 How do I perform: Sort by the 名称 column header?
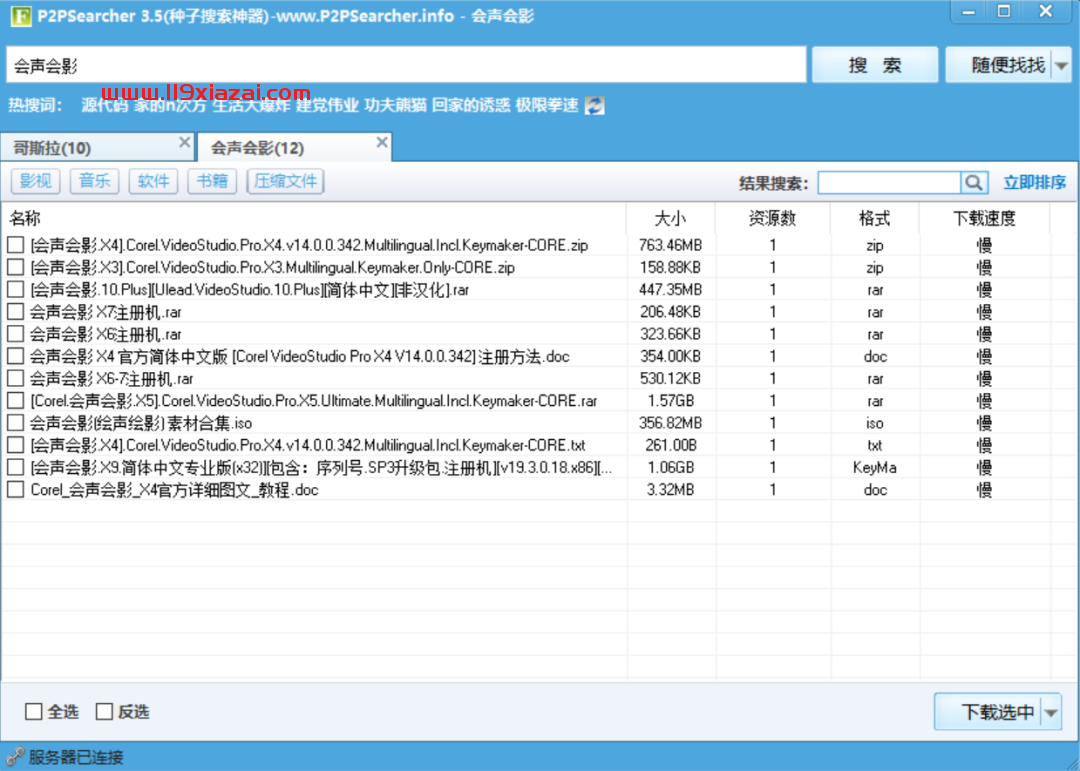click(313, 218)
